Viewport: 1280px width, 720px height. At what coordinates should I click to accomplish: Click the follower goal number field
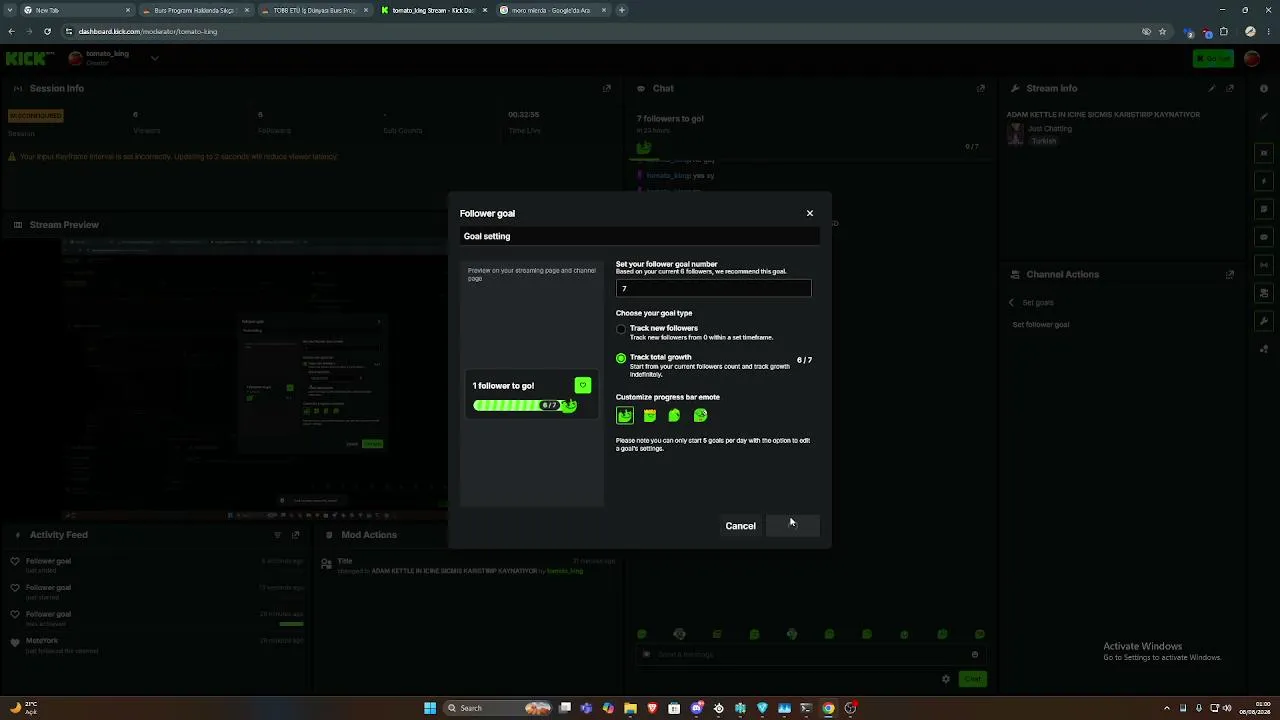[x=713, y=288]
